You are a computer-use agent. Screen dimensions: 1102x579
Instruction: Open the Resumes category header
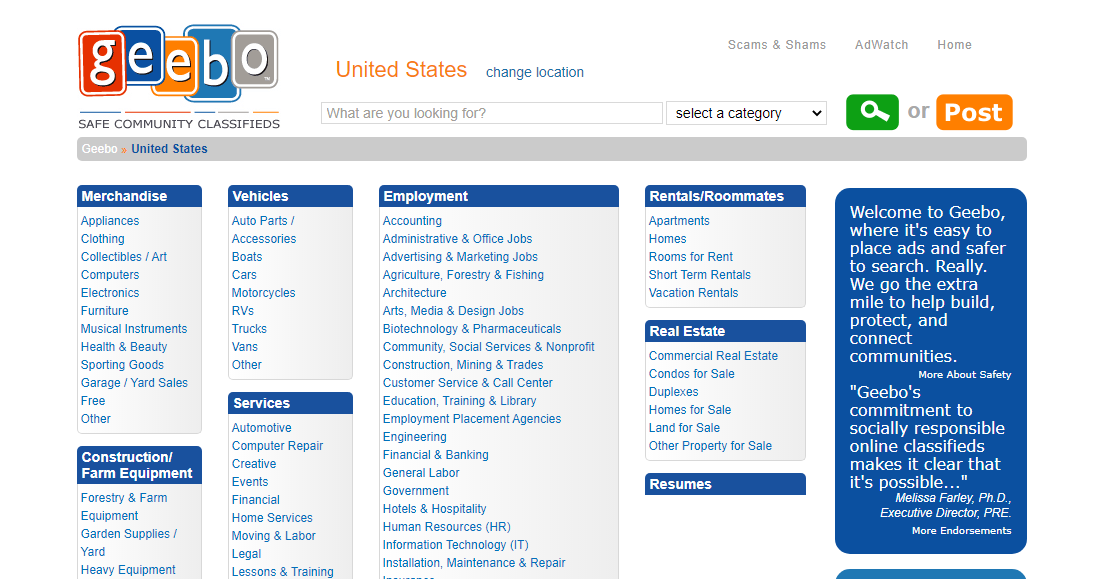point(725,484)
